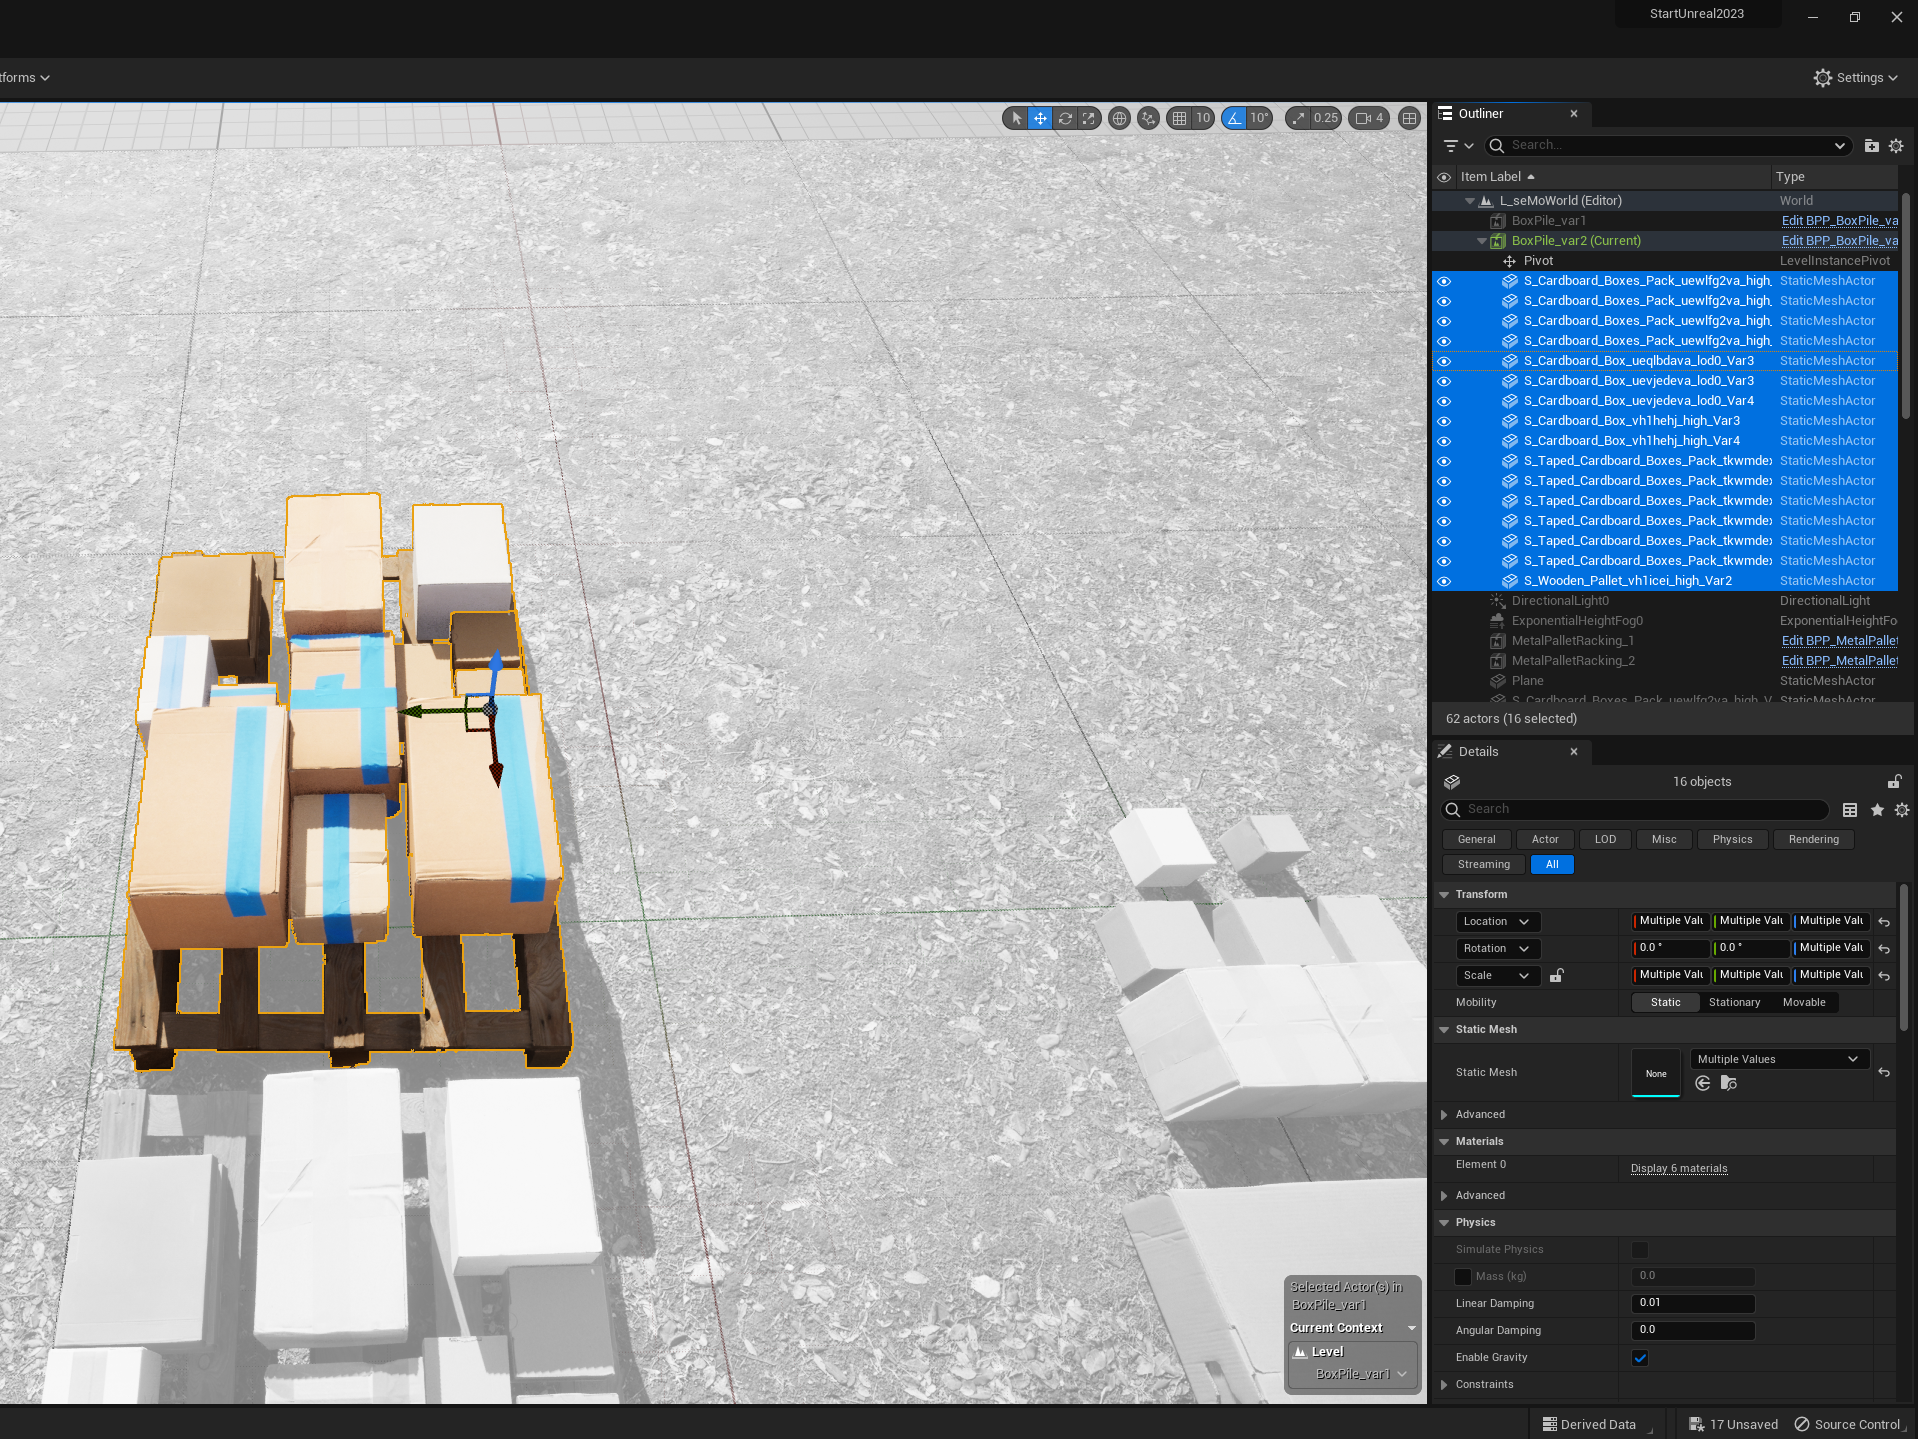Toggle rotation angle snapping icon
Screen dimensions: 1918x1439
point(1235,118)
